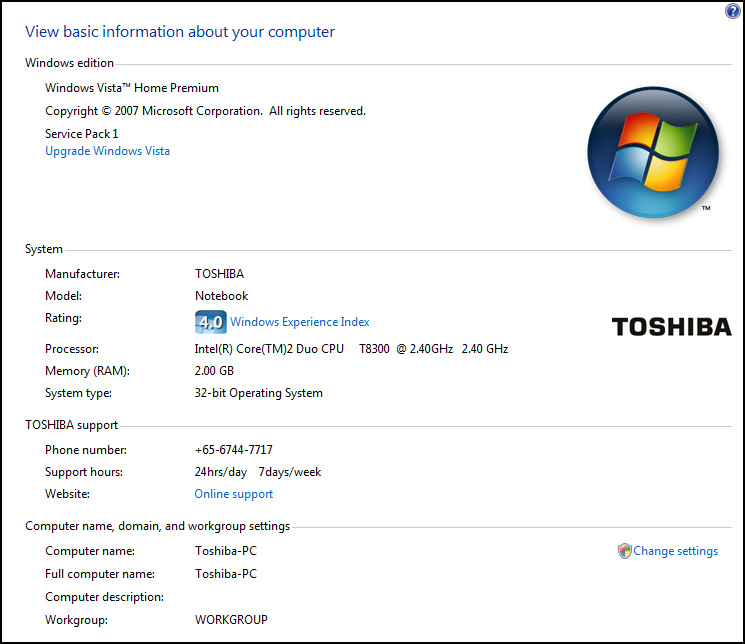Click the Windows Vista orb logo

click(x=653, y=153)
